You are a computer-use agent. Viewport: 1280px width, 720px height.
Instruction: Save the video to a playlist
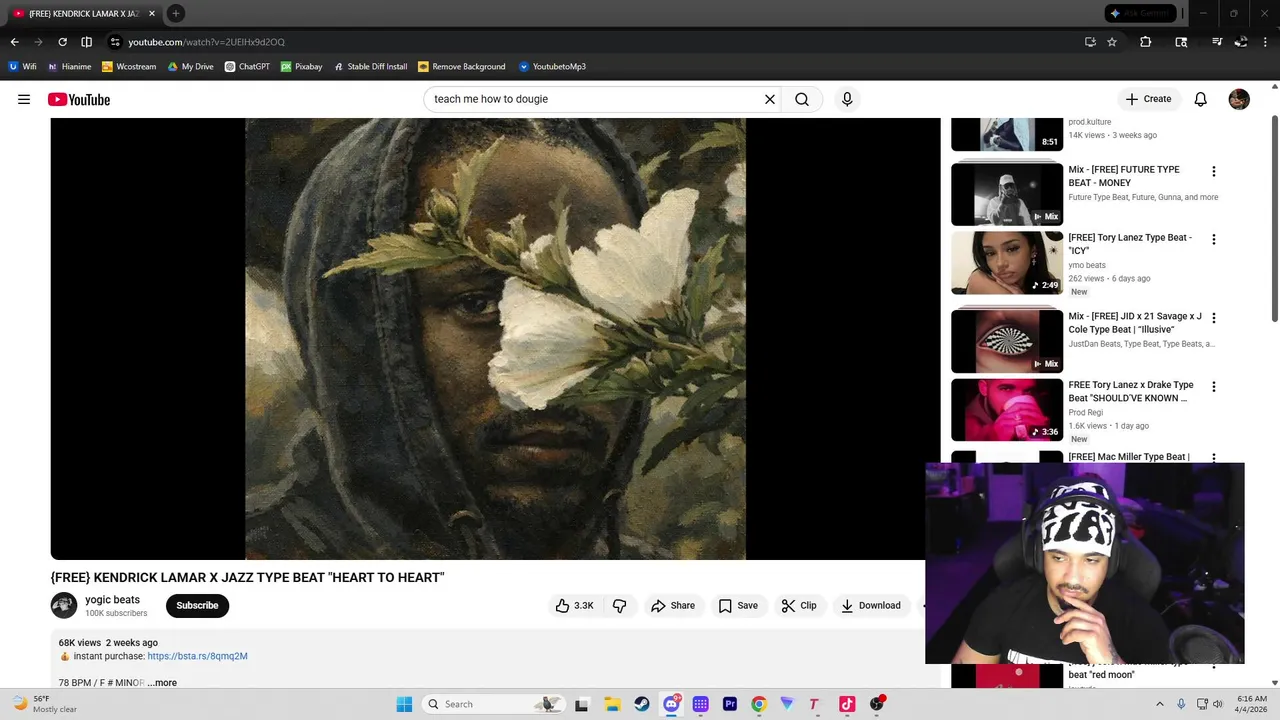738,605
